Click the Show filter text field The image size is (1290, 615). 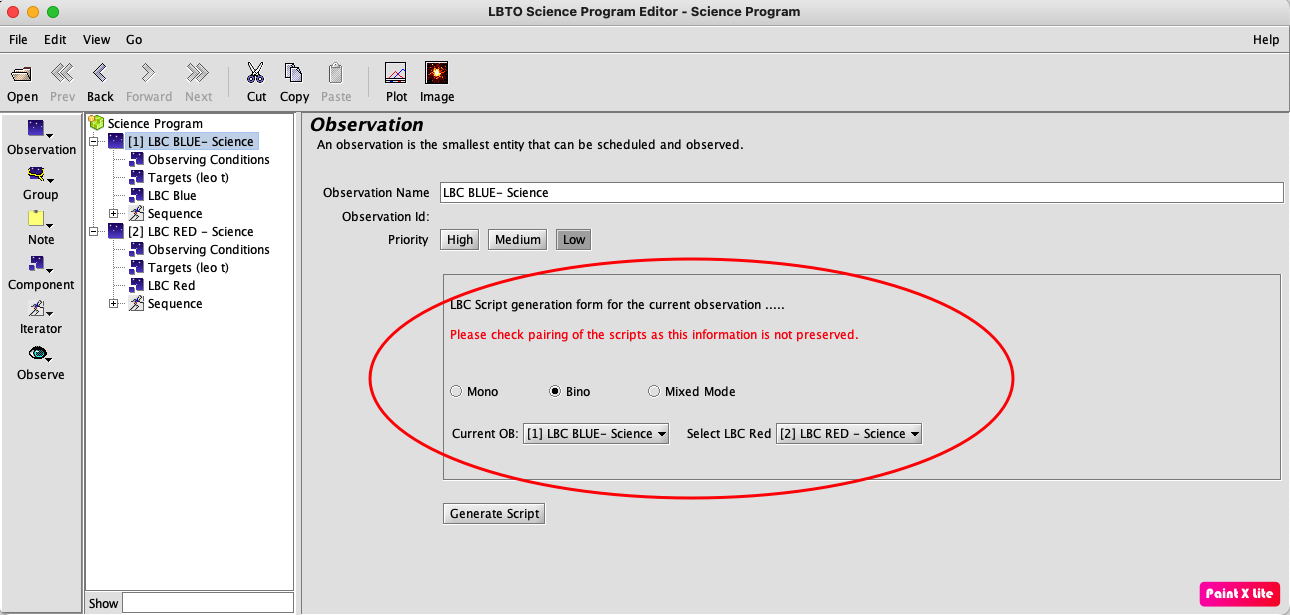point(207,603)
